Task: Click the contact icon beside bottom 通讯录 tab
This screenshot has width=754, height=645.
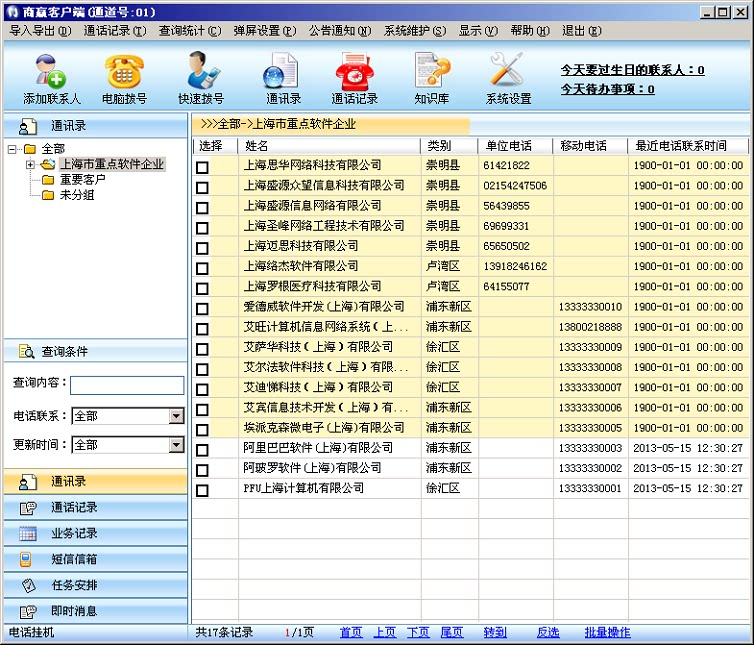Action: pos(28,481)
